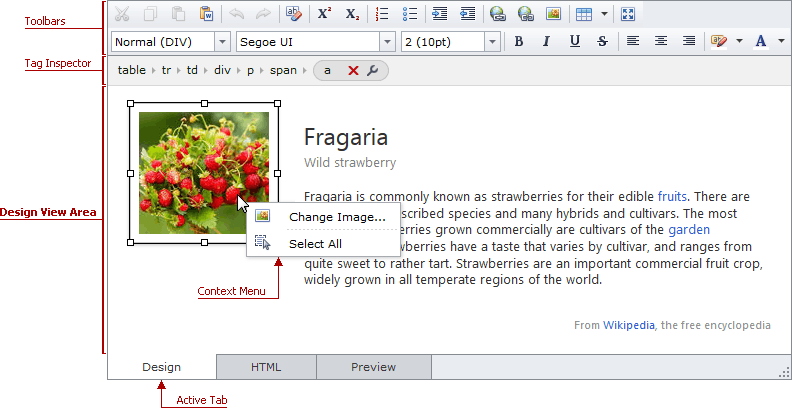
Task: Click the Insert Table grid icon
Action: click(x=584, y=14)
